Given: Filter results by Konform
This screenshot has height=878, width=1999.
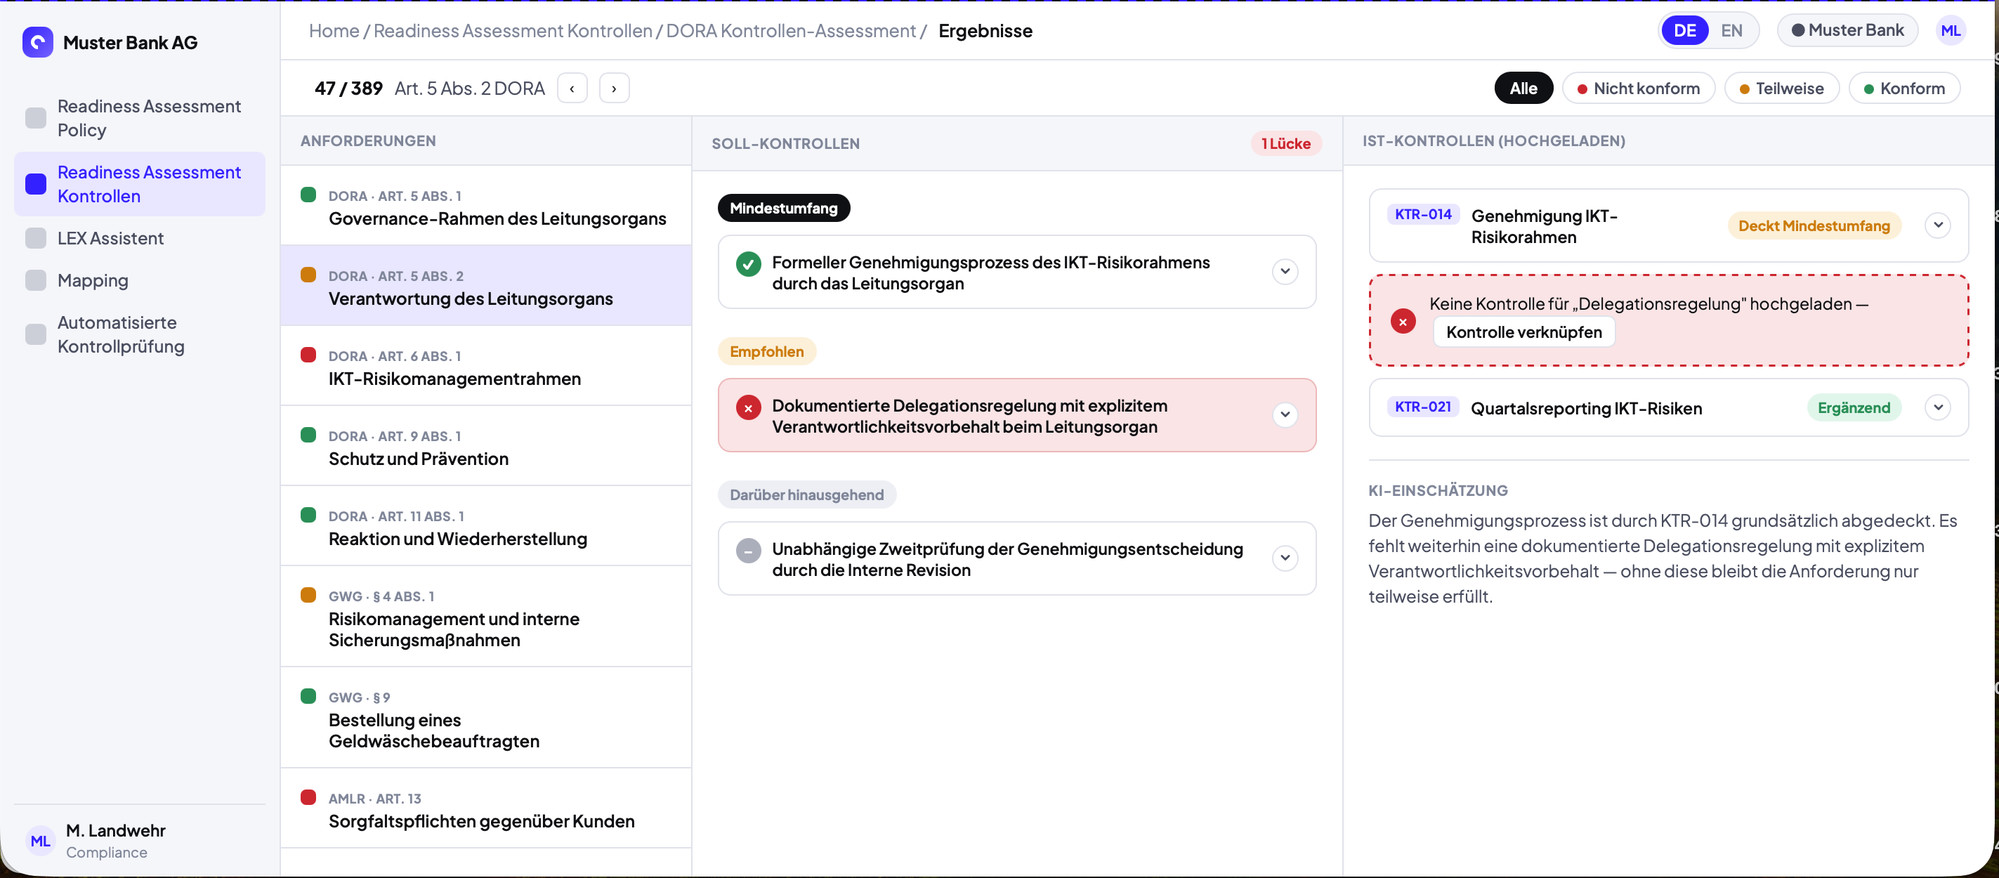Looking at the screenshot, I should coord(1904,88).
